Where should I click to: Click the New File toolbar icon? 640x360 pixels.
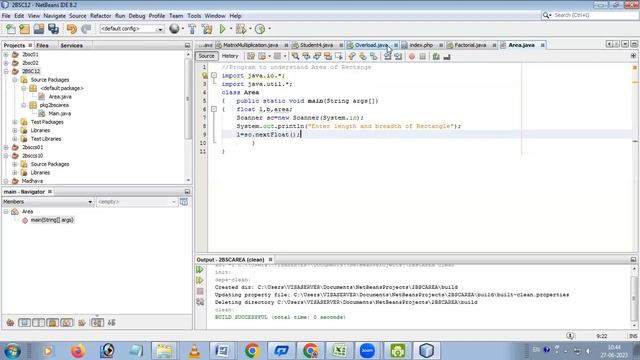coord(11,29)
